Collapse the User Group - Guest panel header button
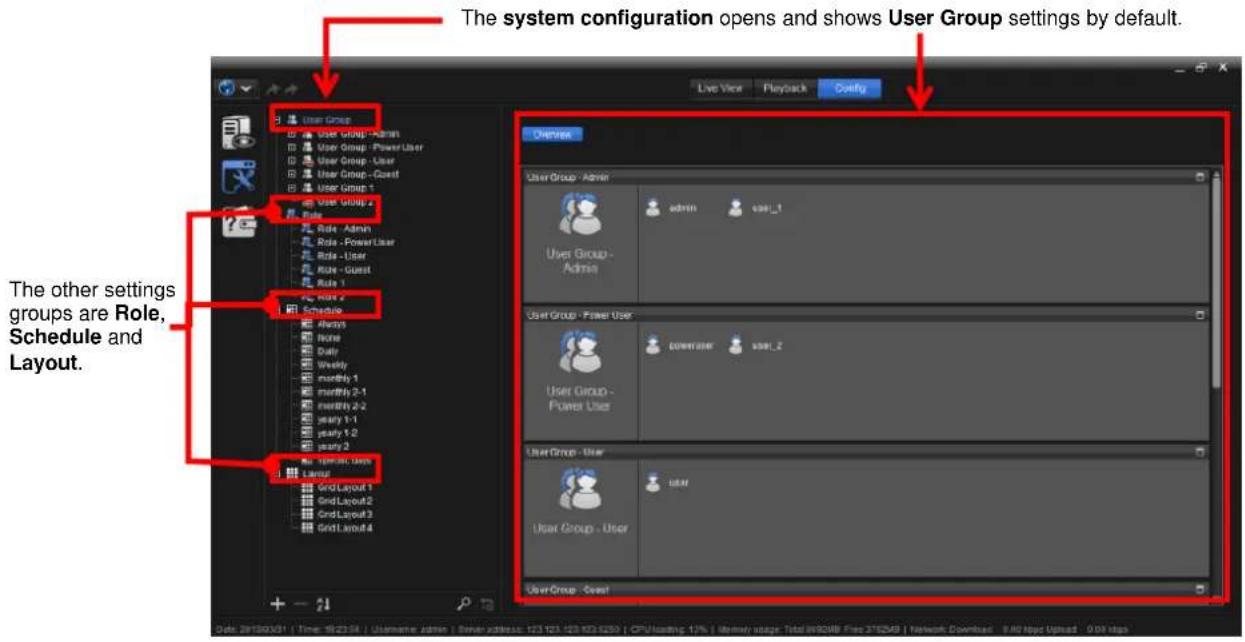 point(1200,589)
